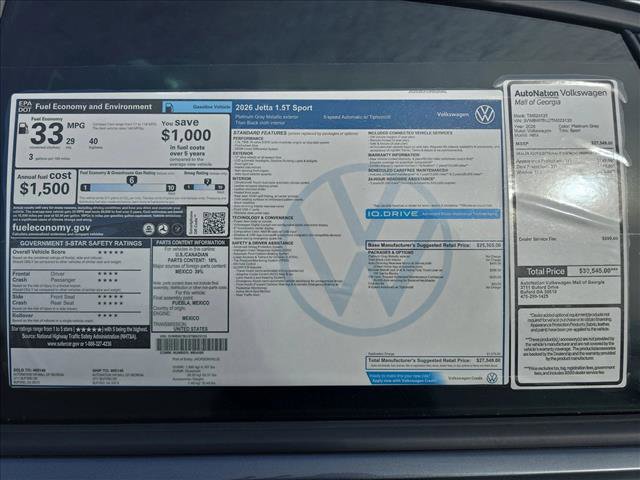Click the Annual fuel cost $1,500 box

[44, 187]
